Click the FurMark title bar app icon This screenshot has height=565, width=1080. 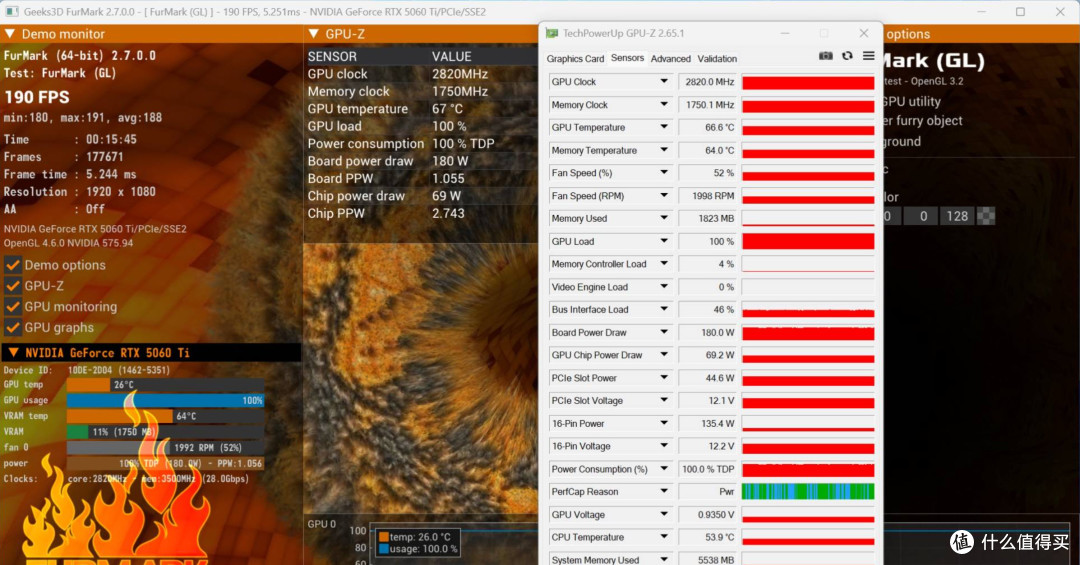tap(12, 12)
